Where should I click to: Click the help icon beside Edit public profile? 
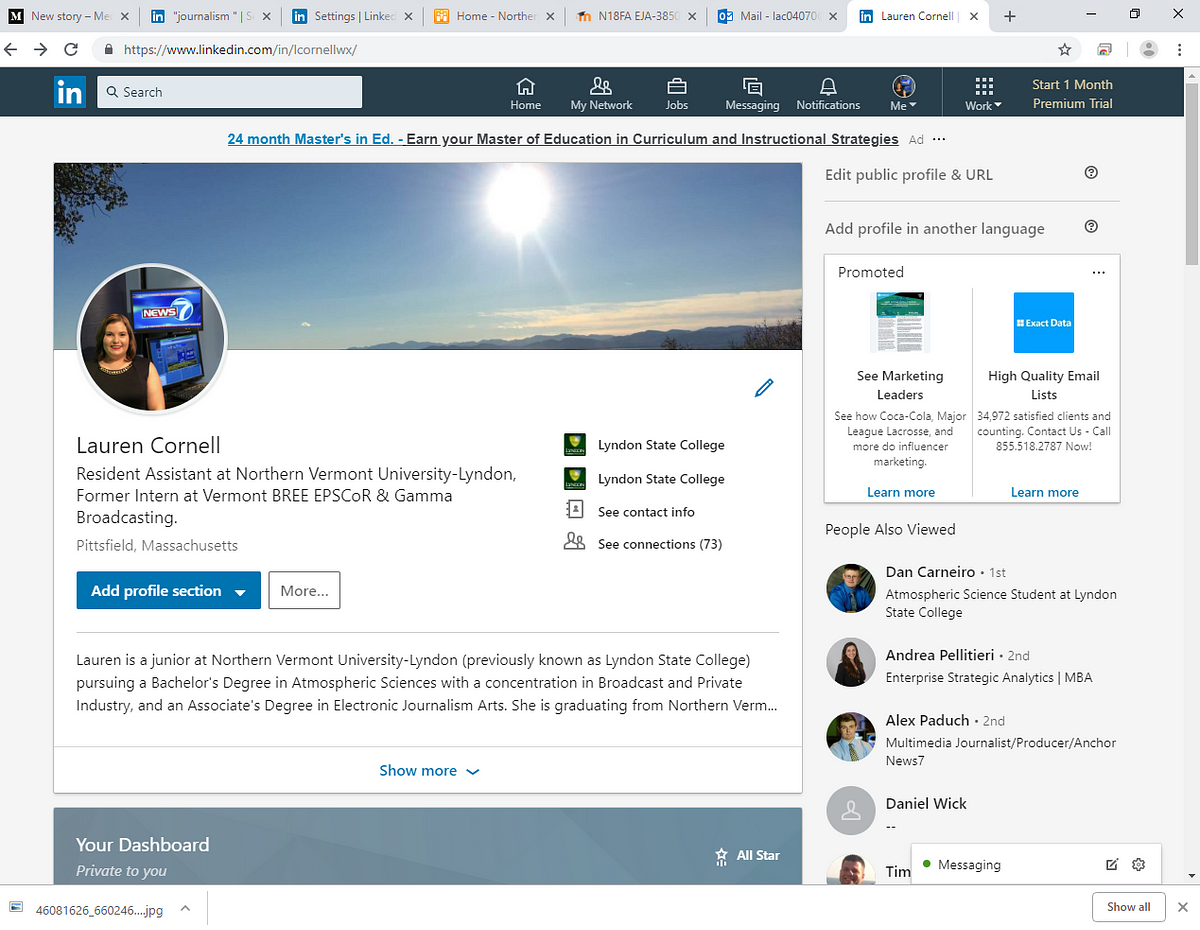click(x=1091, y=173)
